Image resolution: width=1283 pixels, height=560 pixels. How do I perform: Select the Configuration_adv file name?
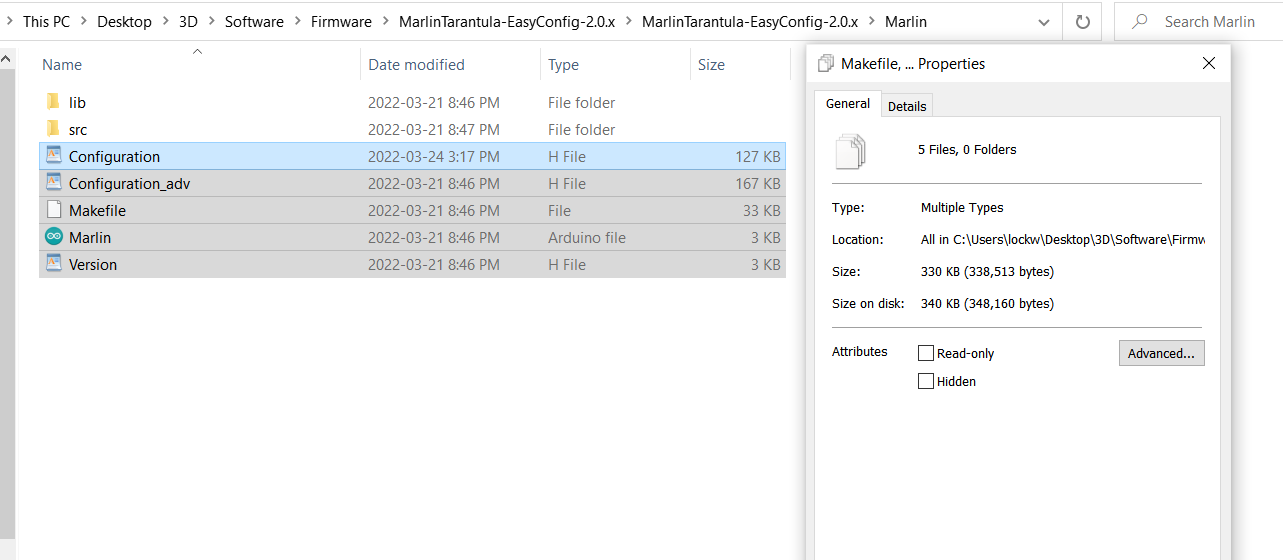[129, 183]
